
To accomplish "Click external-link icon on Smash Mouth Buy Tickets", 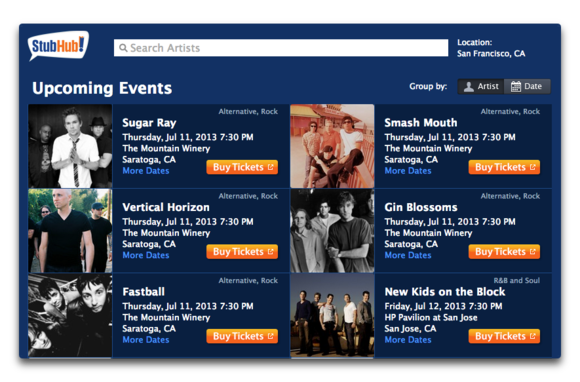I will (533, 167).
